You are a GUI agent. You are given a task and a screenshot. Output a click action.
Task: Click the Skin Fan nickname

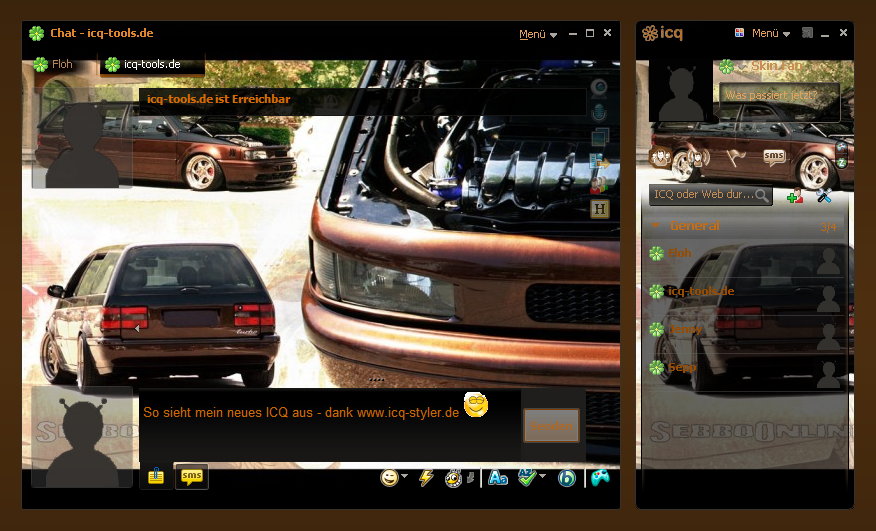point(776,66)
